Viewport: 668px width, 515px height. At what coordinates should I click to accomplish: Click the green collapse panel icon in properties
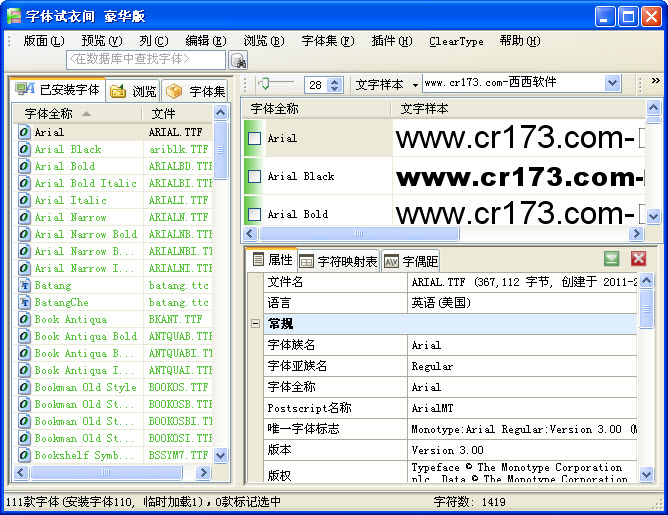point(612,259)
